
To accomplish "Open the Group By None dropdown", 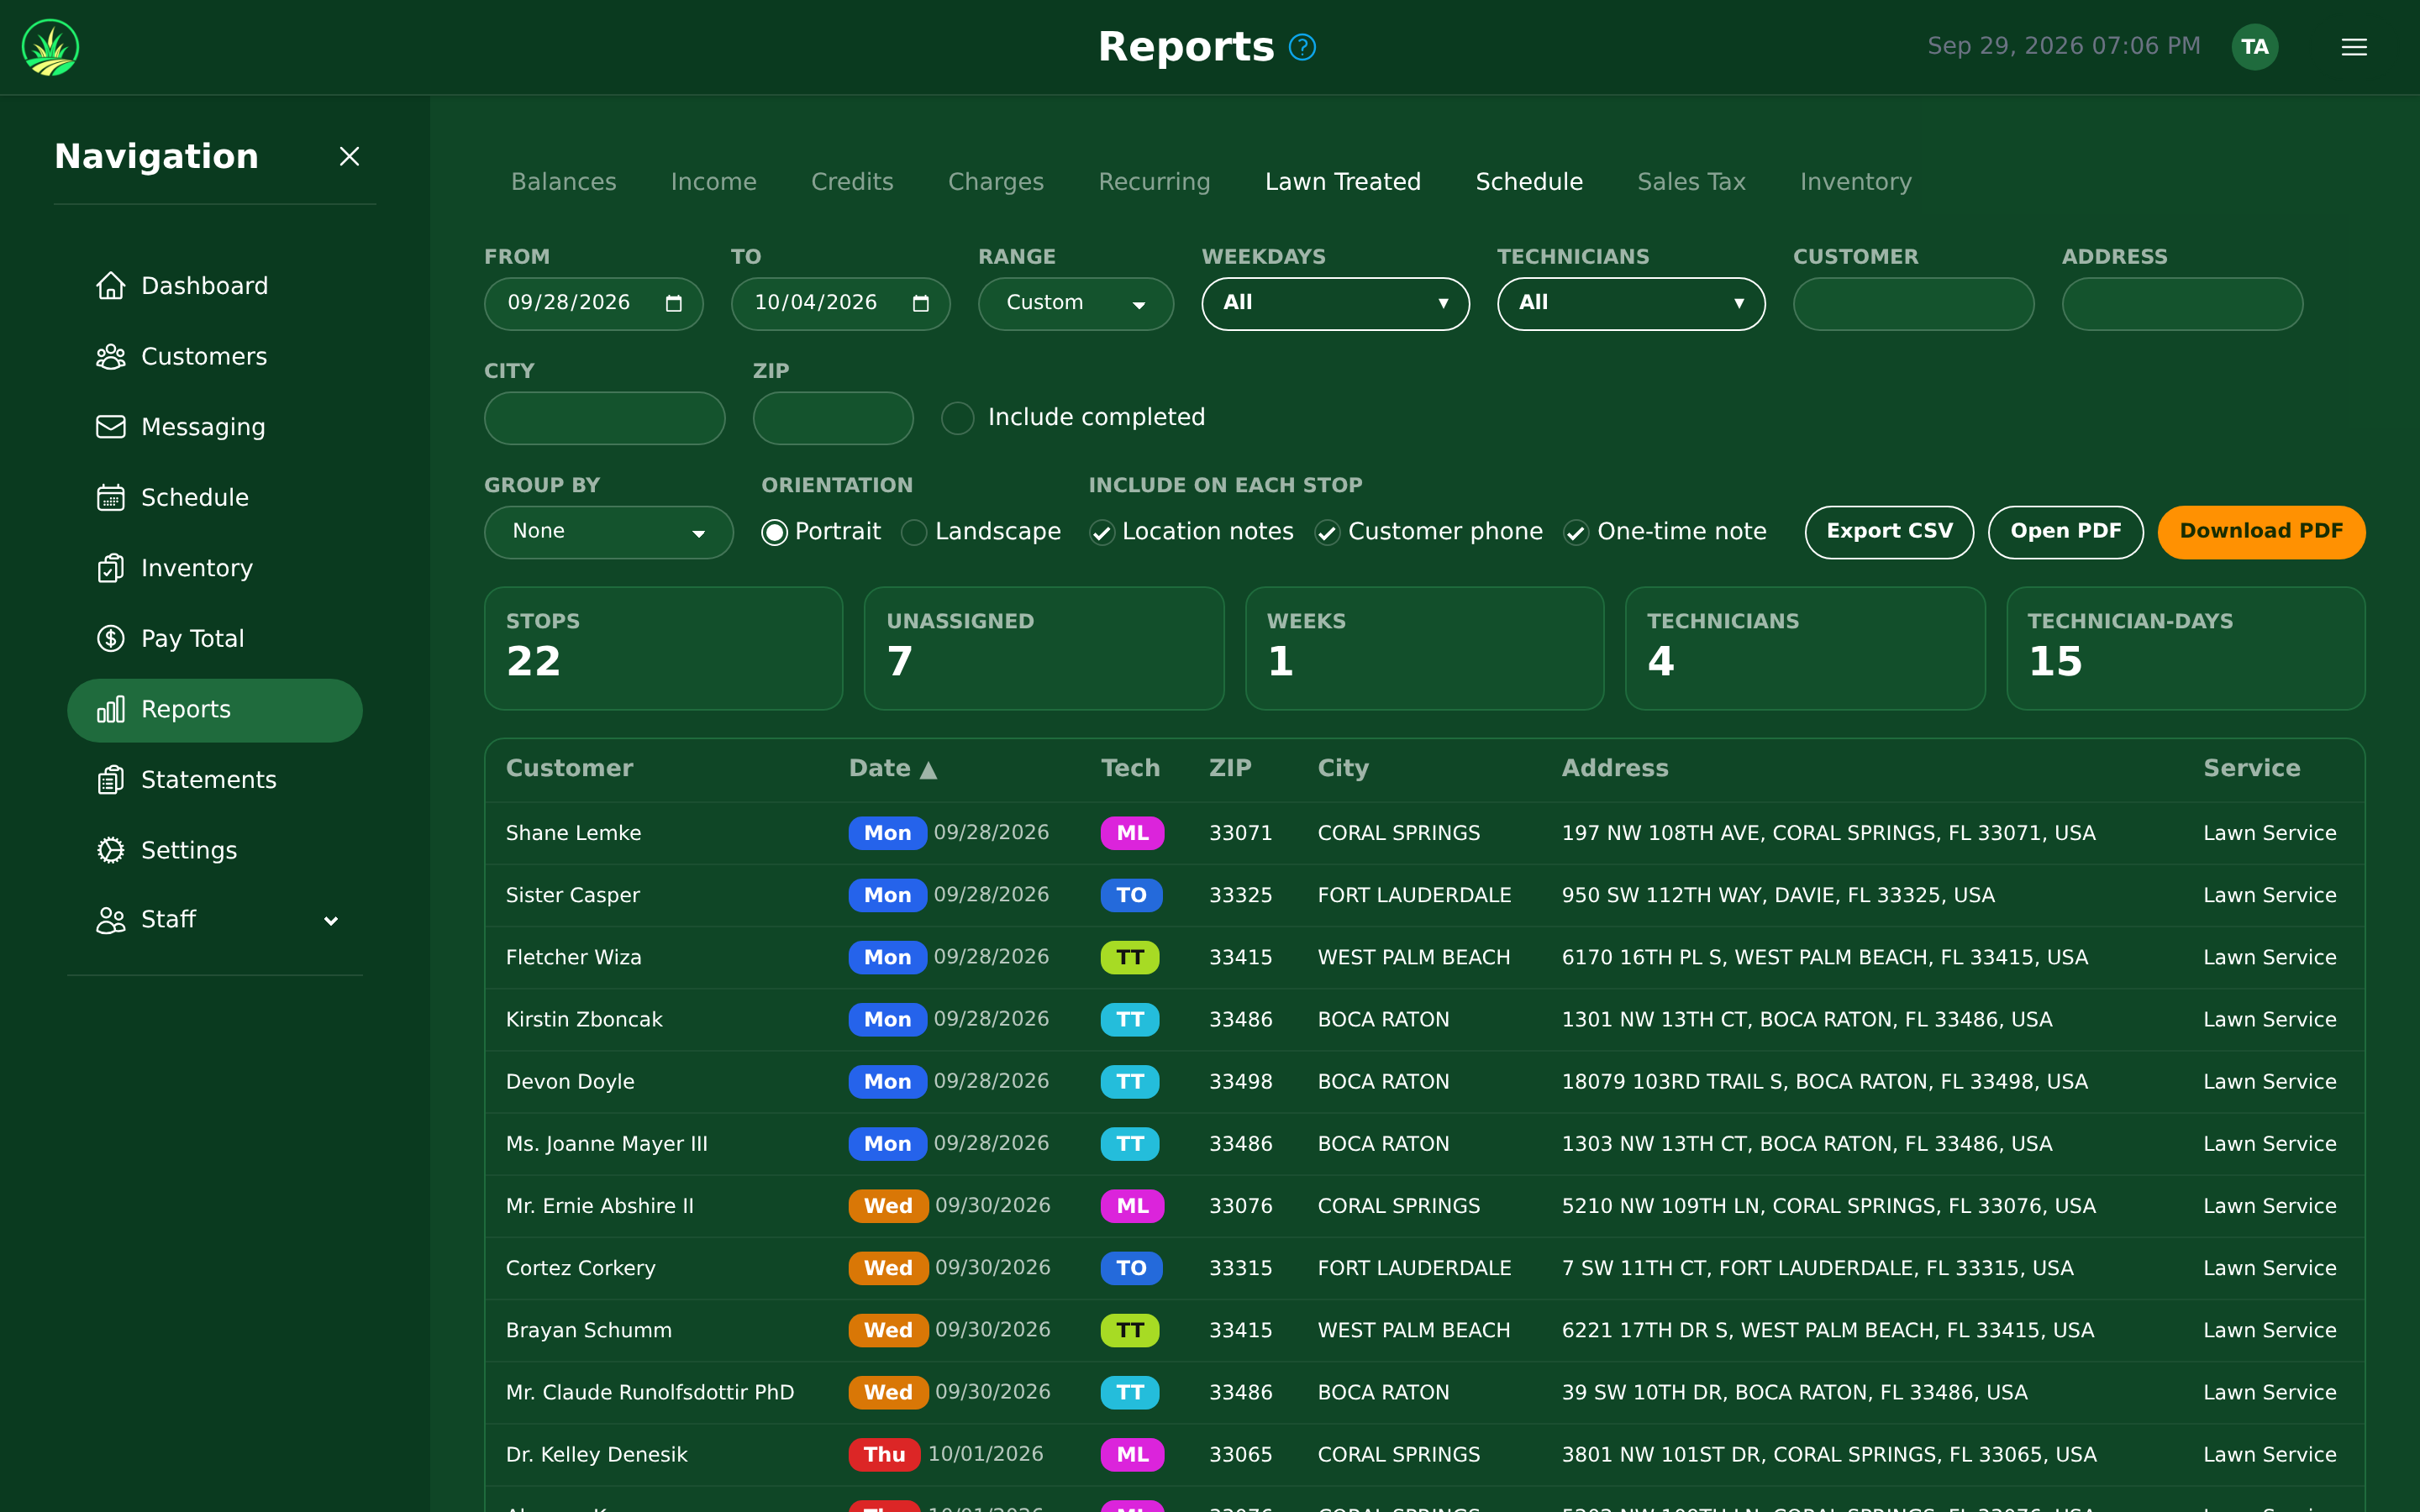I will tap(608, 532).
